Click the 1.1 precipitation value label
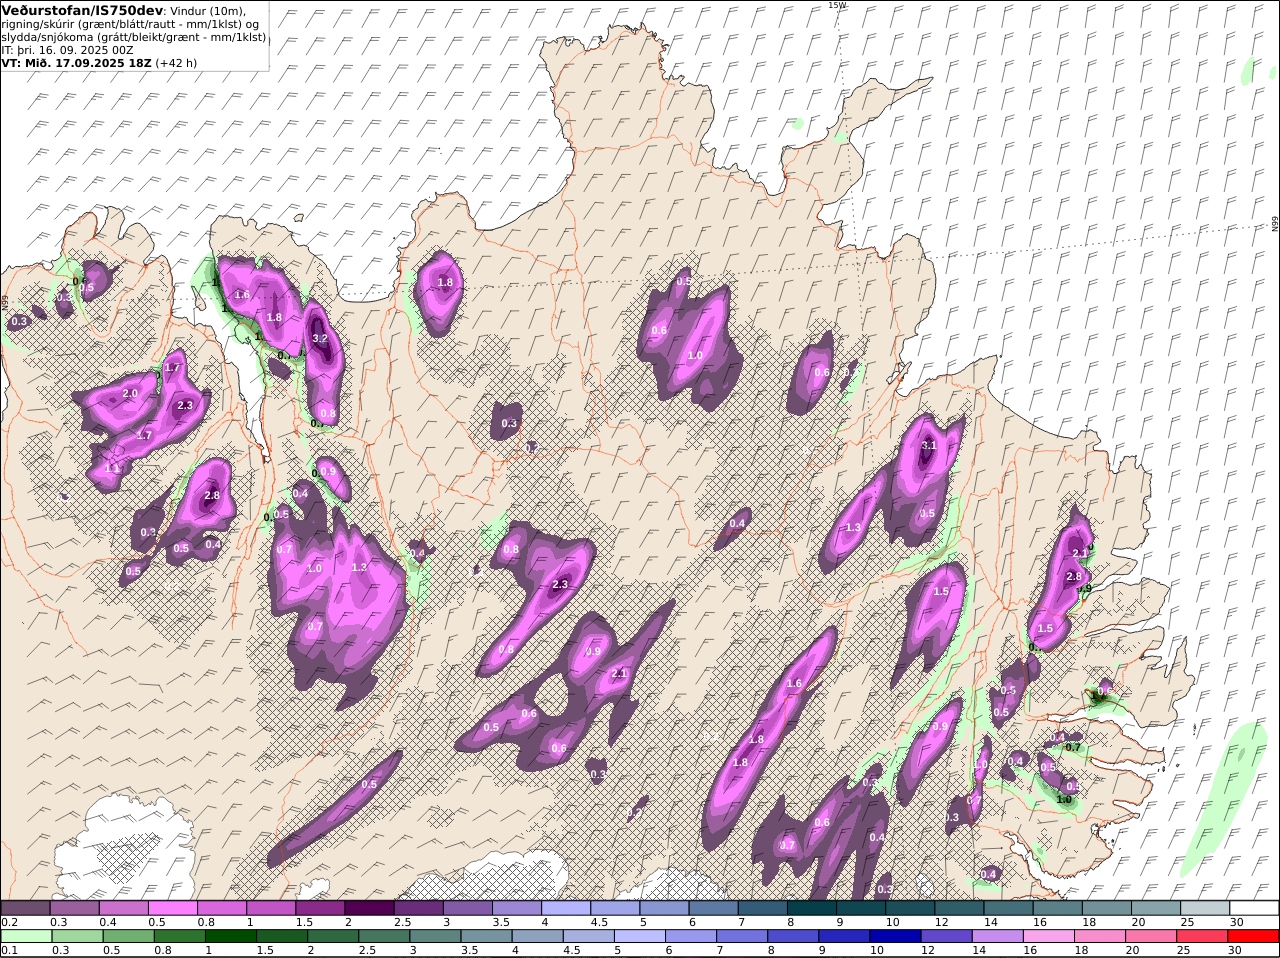Screen dimensions: 1280x958 click(112, 468)
